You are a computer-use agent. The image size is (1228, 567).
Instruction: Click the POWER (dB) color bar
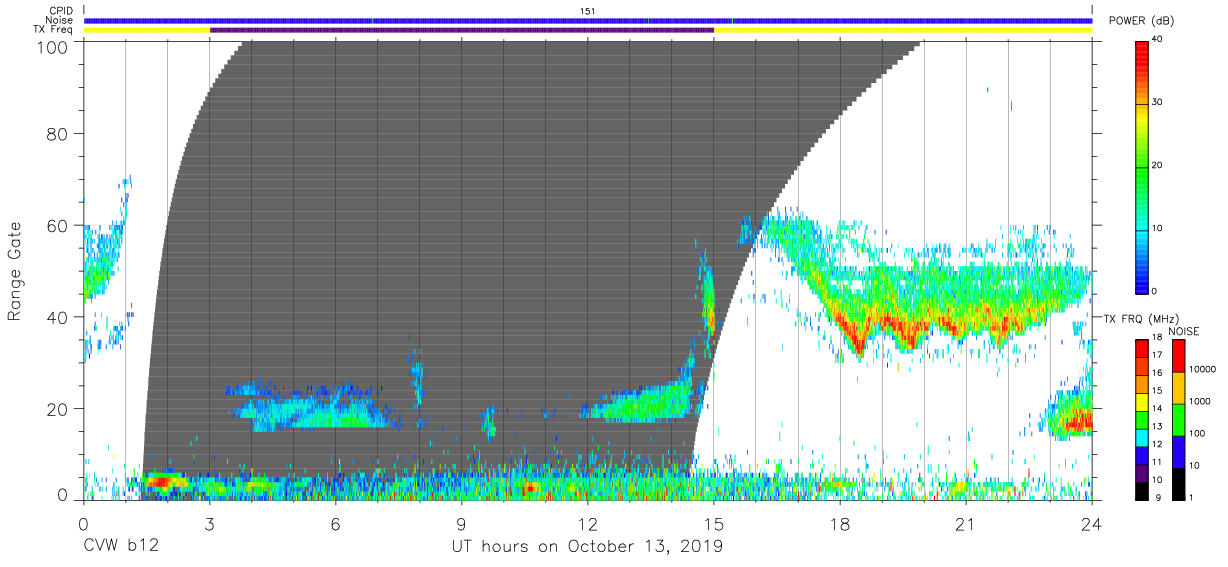(x=1143, y=166)
